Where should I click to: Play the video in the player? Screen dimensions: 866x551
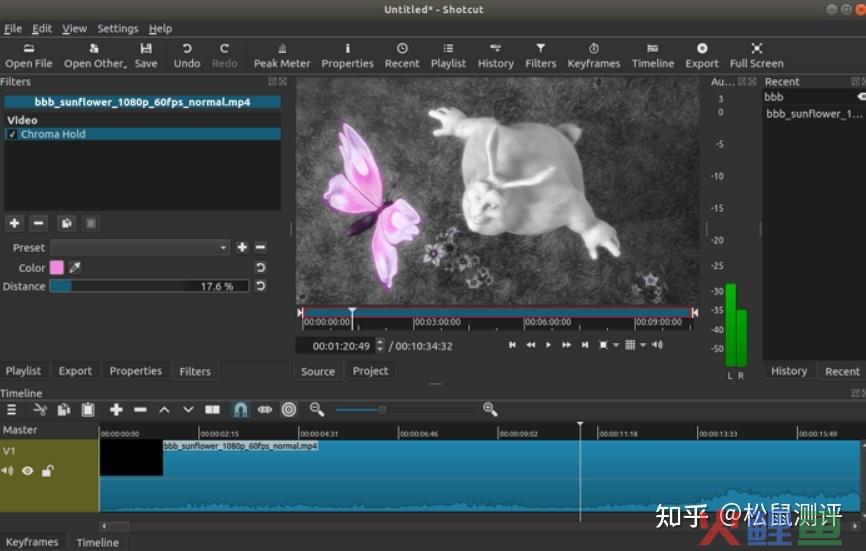pyautogui.click(x=548, y=345)
